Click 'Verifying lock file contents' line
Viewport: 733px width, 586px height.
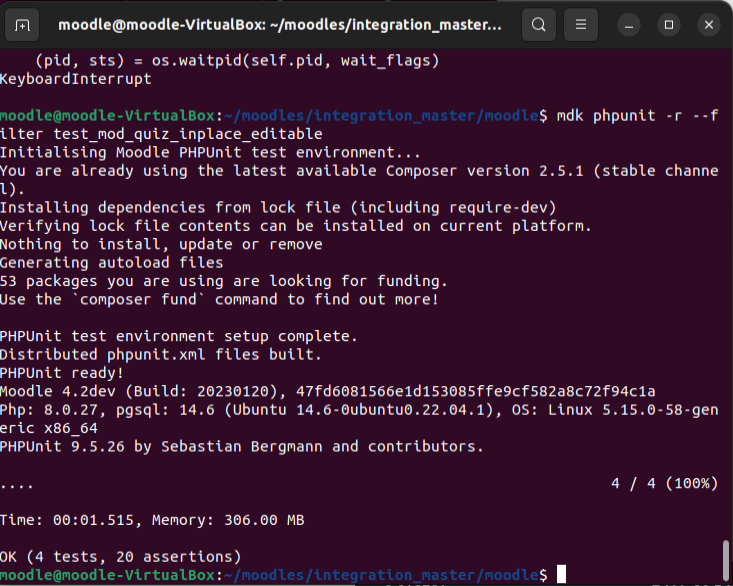(296, 226)
